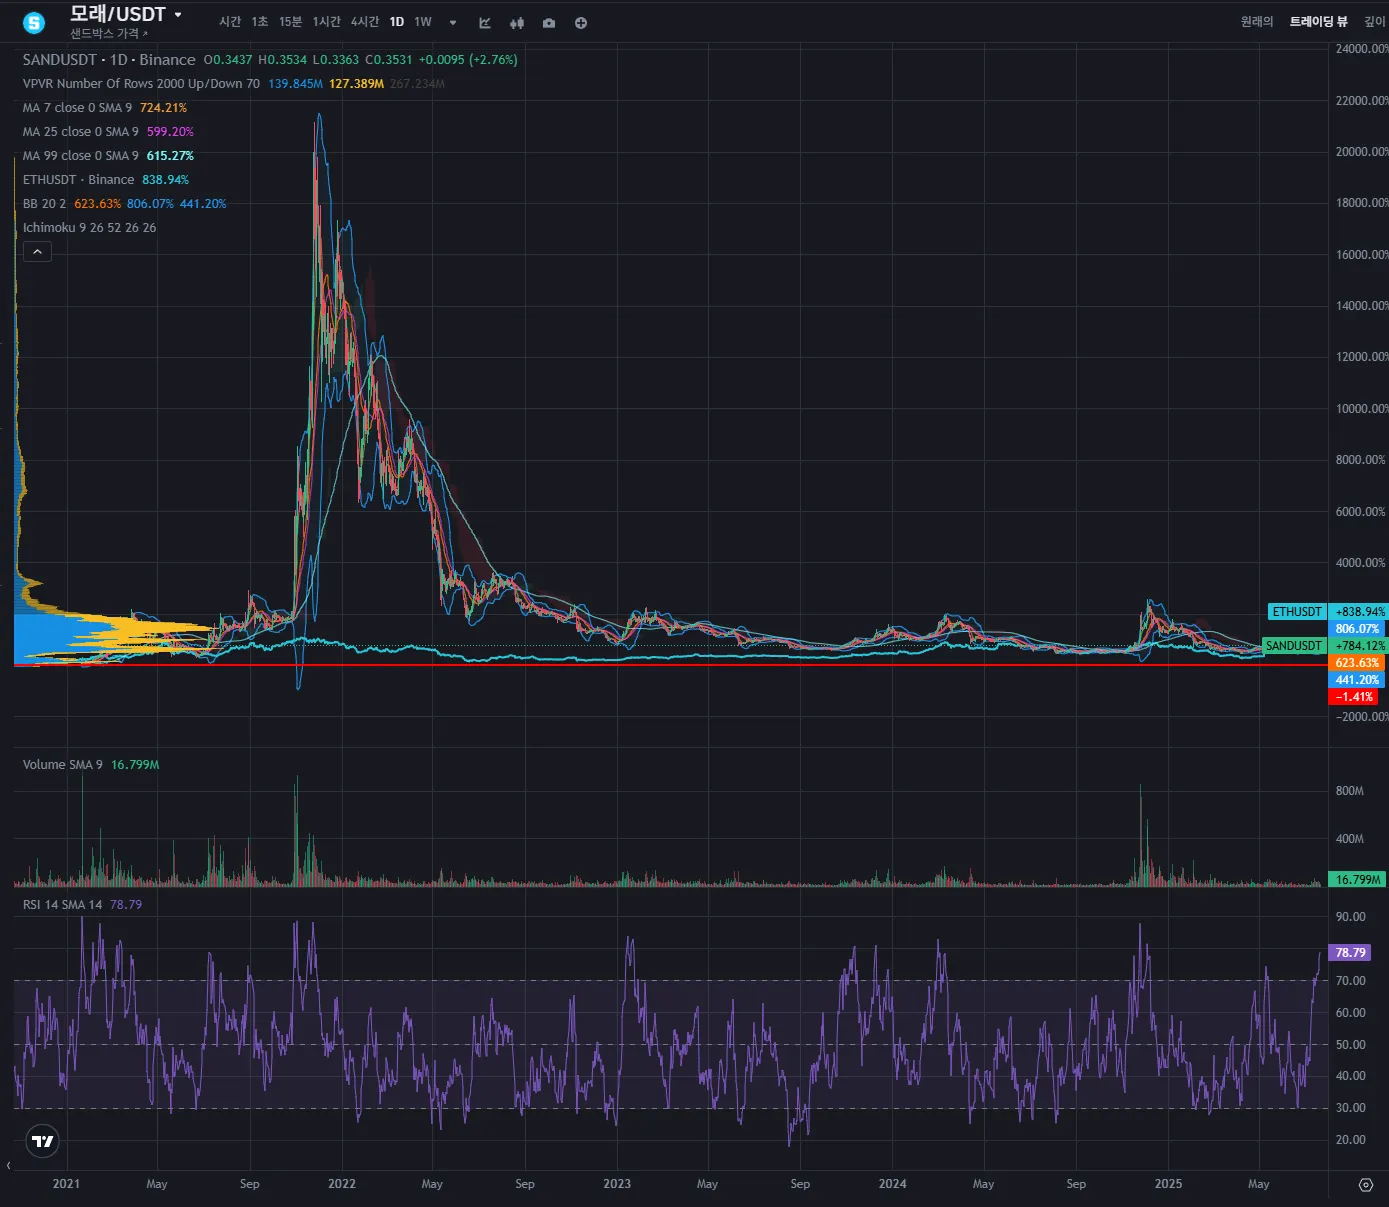Switch to the 깊이 depth tab
This screenshot has height=1207, width=1389.
tap(1375, 22)
